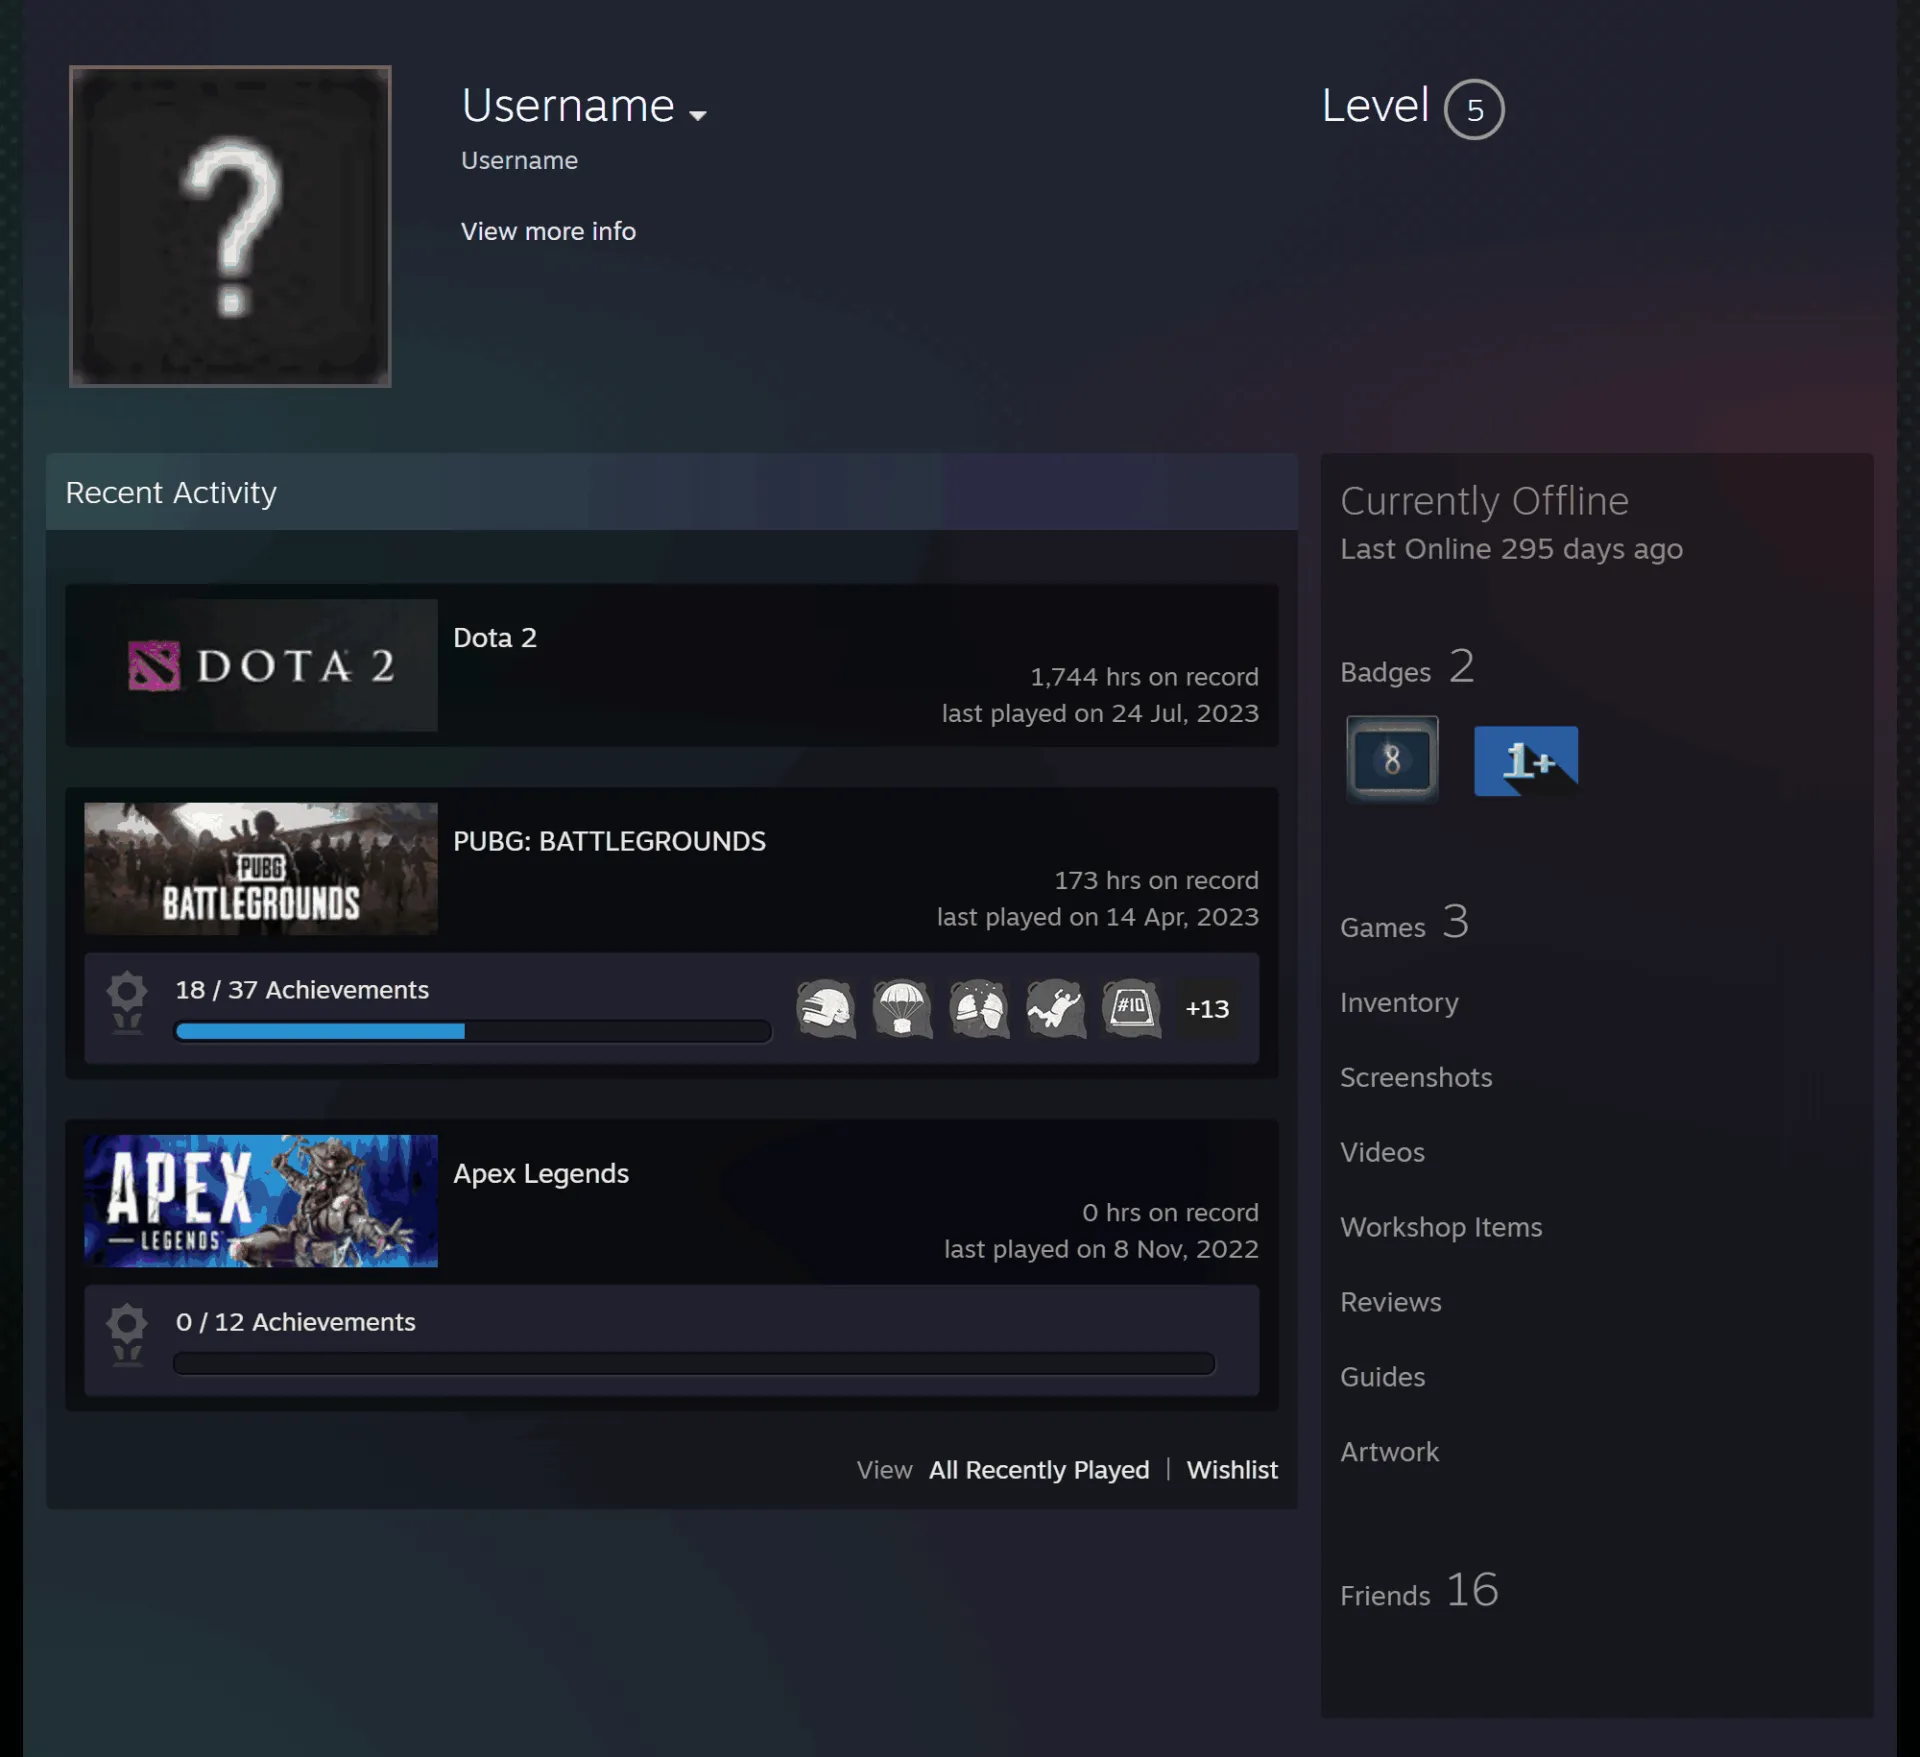
Task: Open Videos in the sidebar
Action: tap(1382, 1153)
